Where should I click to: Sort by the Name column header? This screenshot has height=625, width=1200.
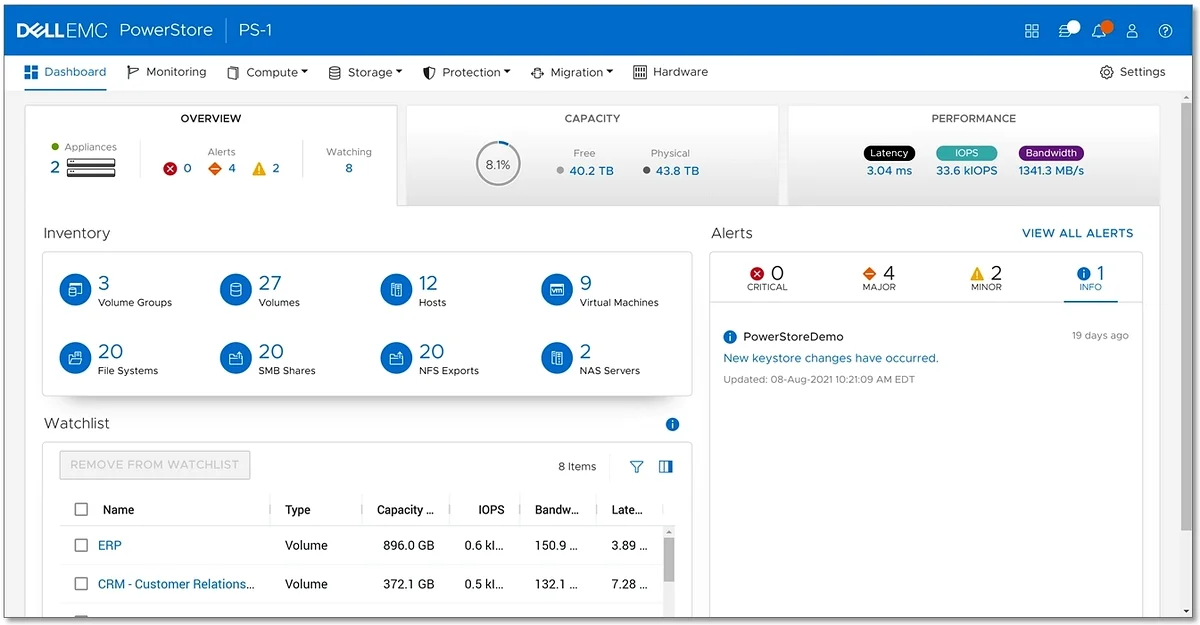click(x=118, y=510)
